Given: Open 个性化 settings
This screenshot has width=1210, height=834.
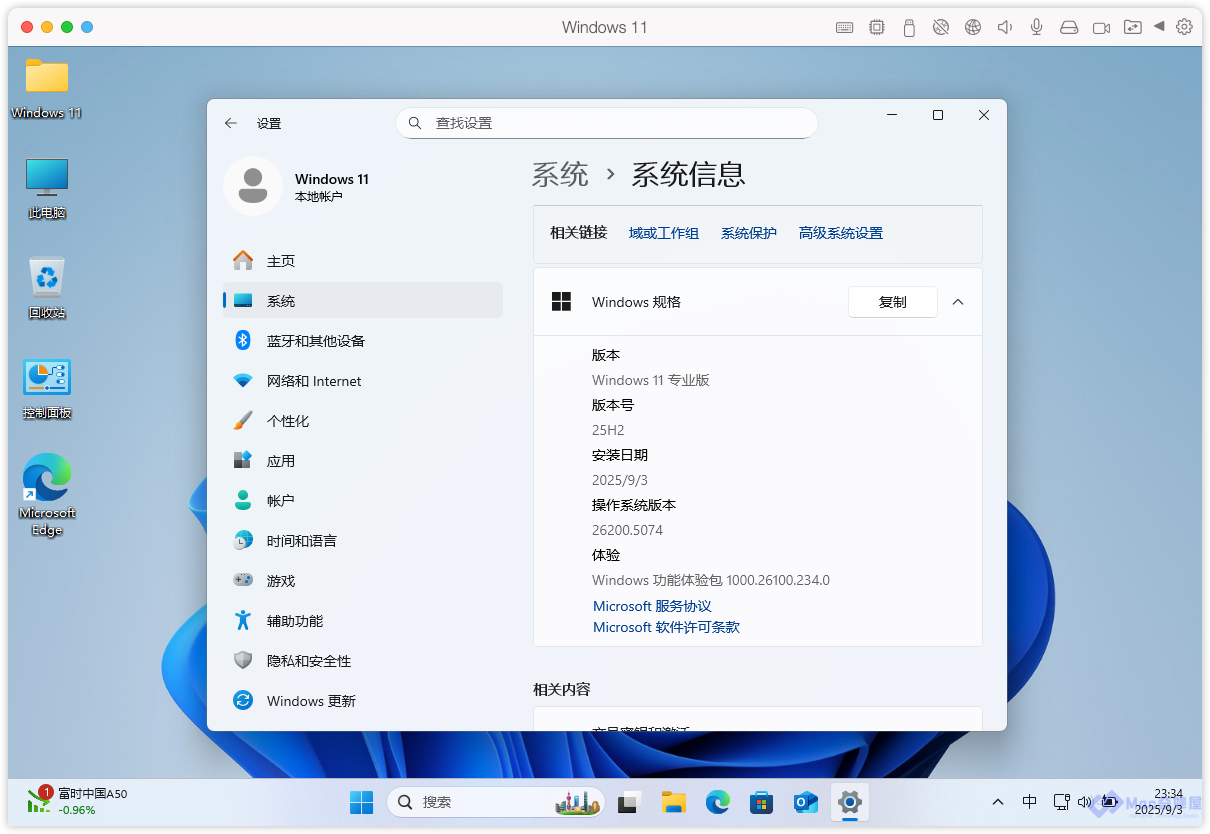Looking at the screenshot, I should pyautogui.click(x=363, y=421).
